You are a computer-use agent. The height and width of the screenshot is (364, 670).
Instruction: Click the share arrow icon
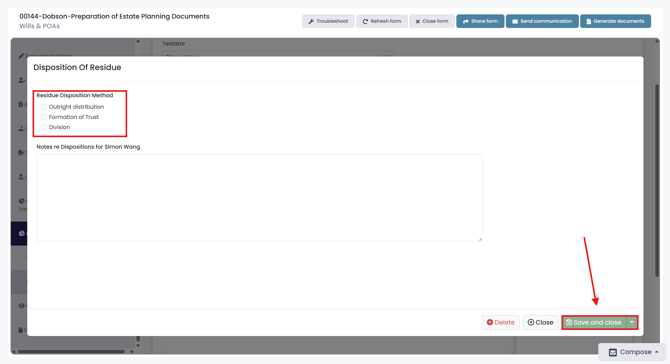pyautogui.click(x=466, y=21)
